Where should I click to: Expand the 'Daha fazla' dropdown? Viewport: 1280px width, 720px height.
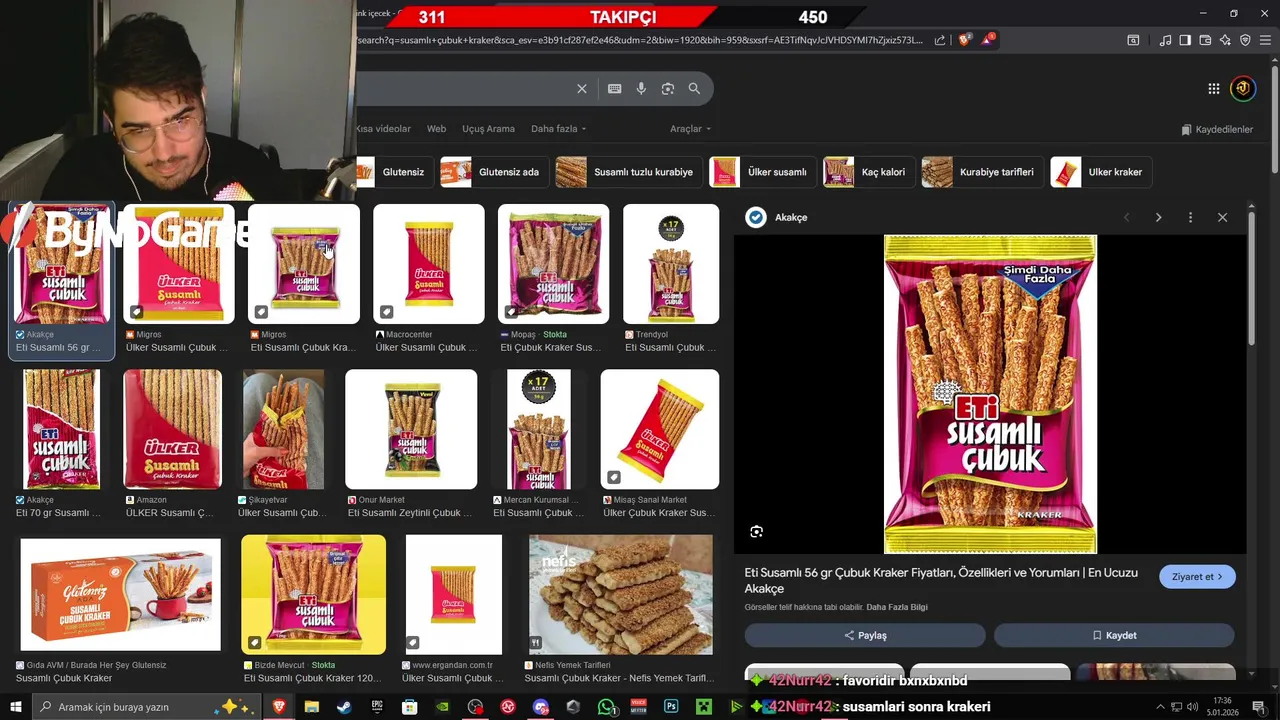(558, 129)
